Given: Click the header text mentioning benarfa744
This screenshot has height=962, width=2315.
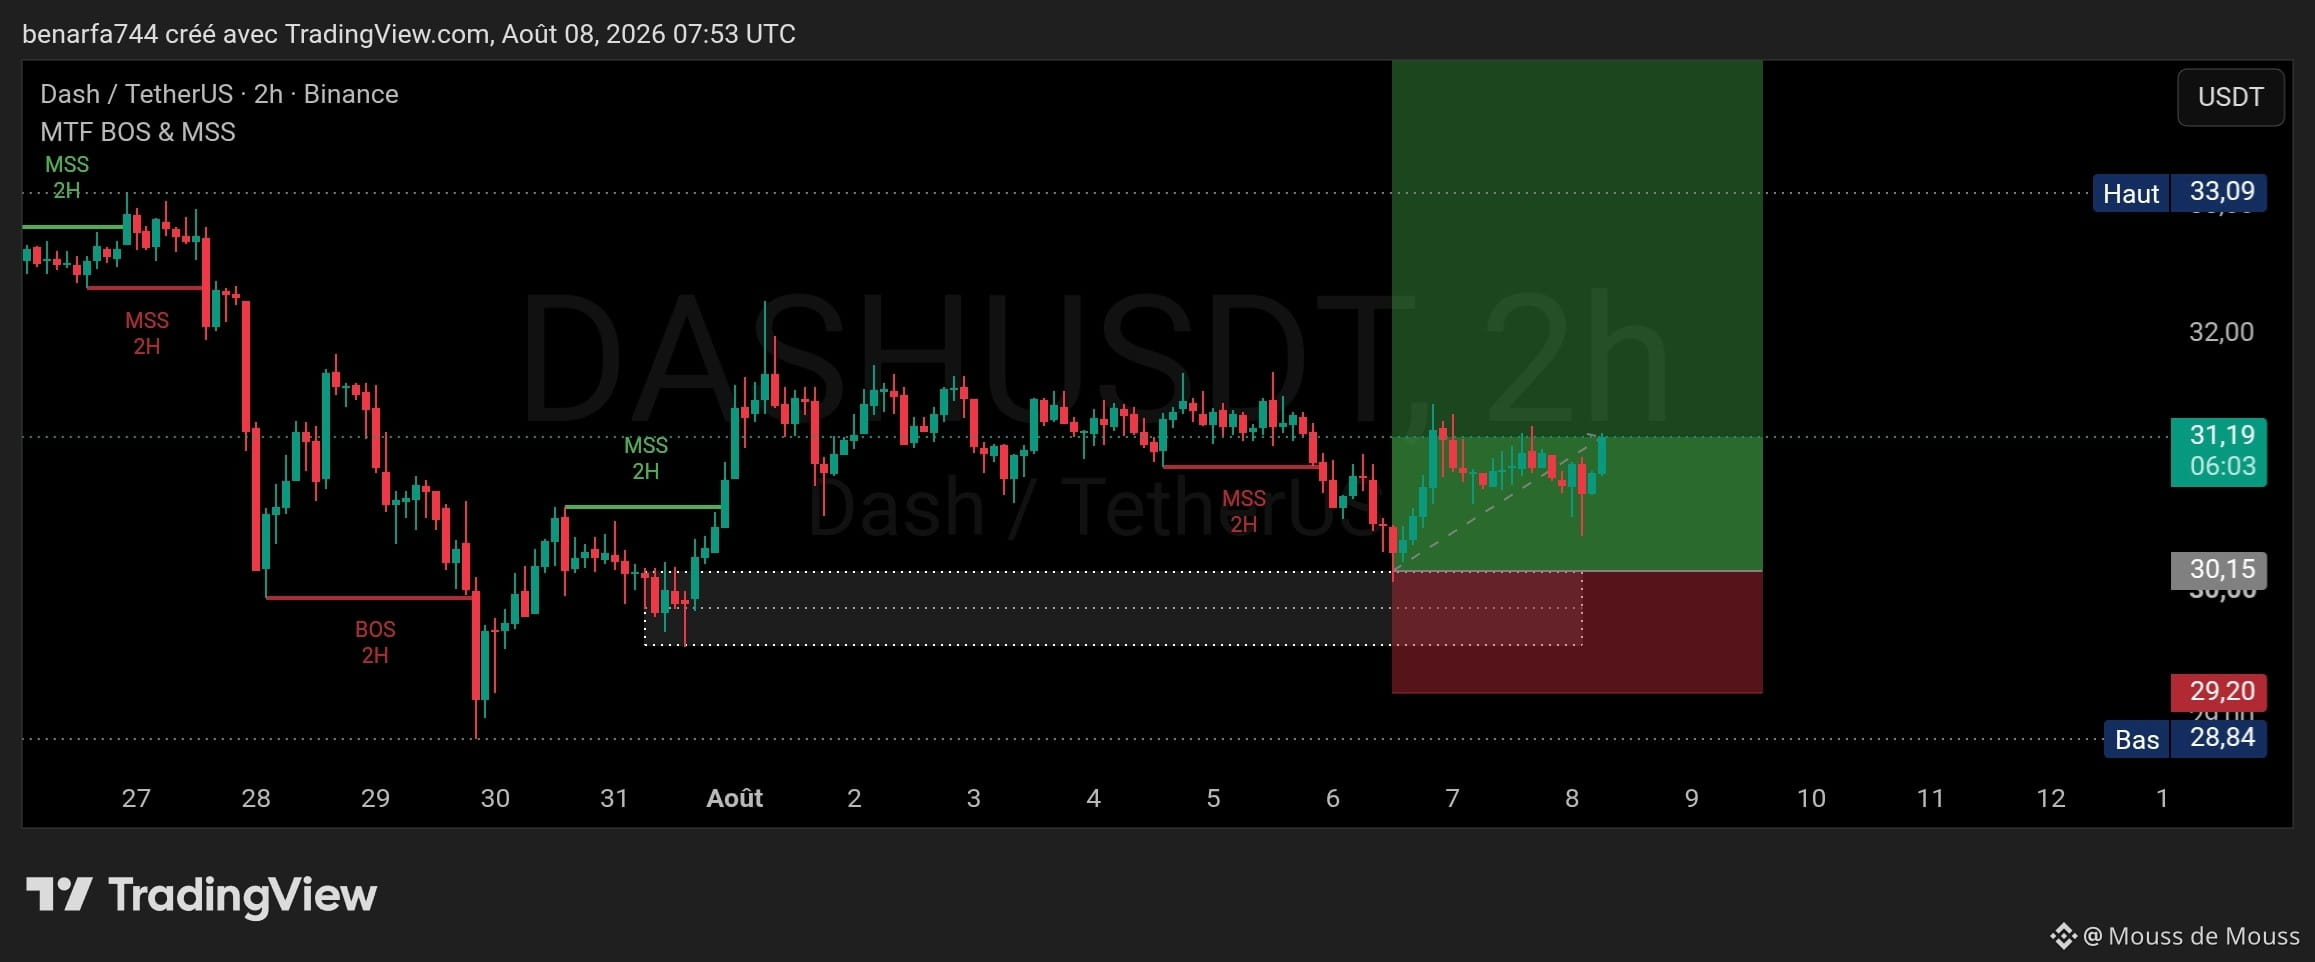Looking at the screenshot, I should (409, 34).
